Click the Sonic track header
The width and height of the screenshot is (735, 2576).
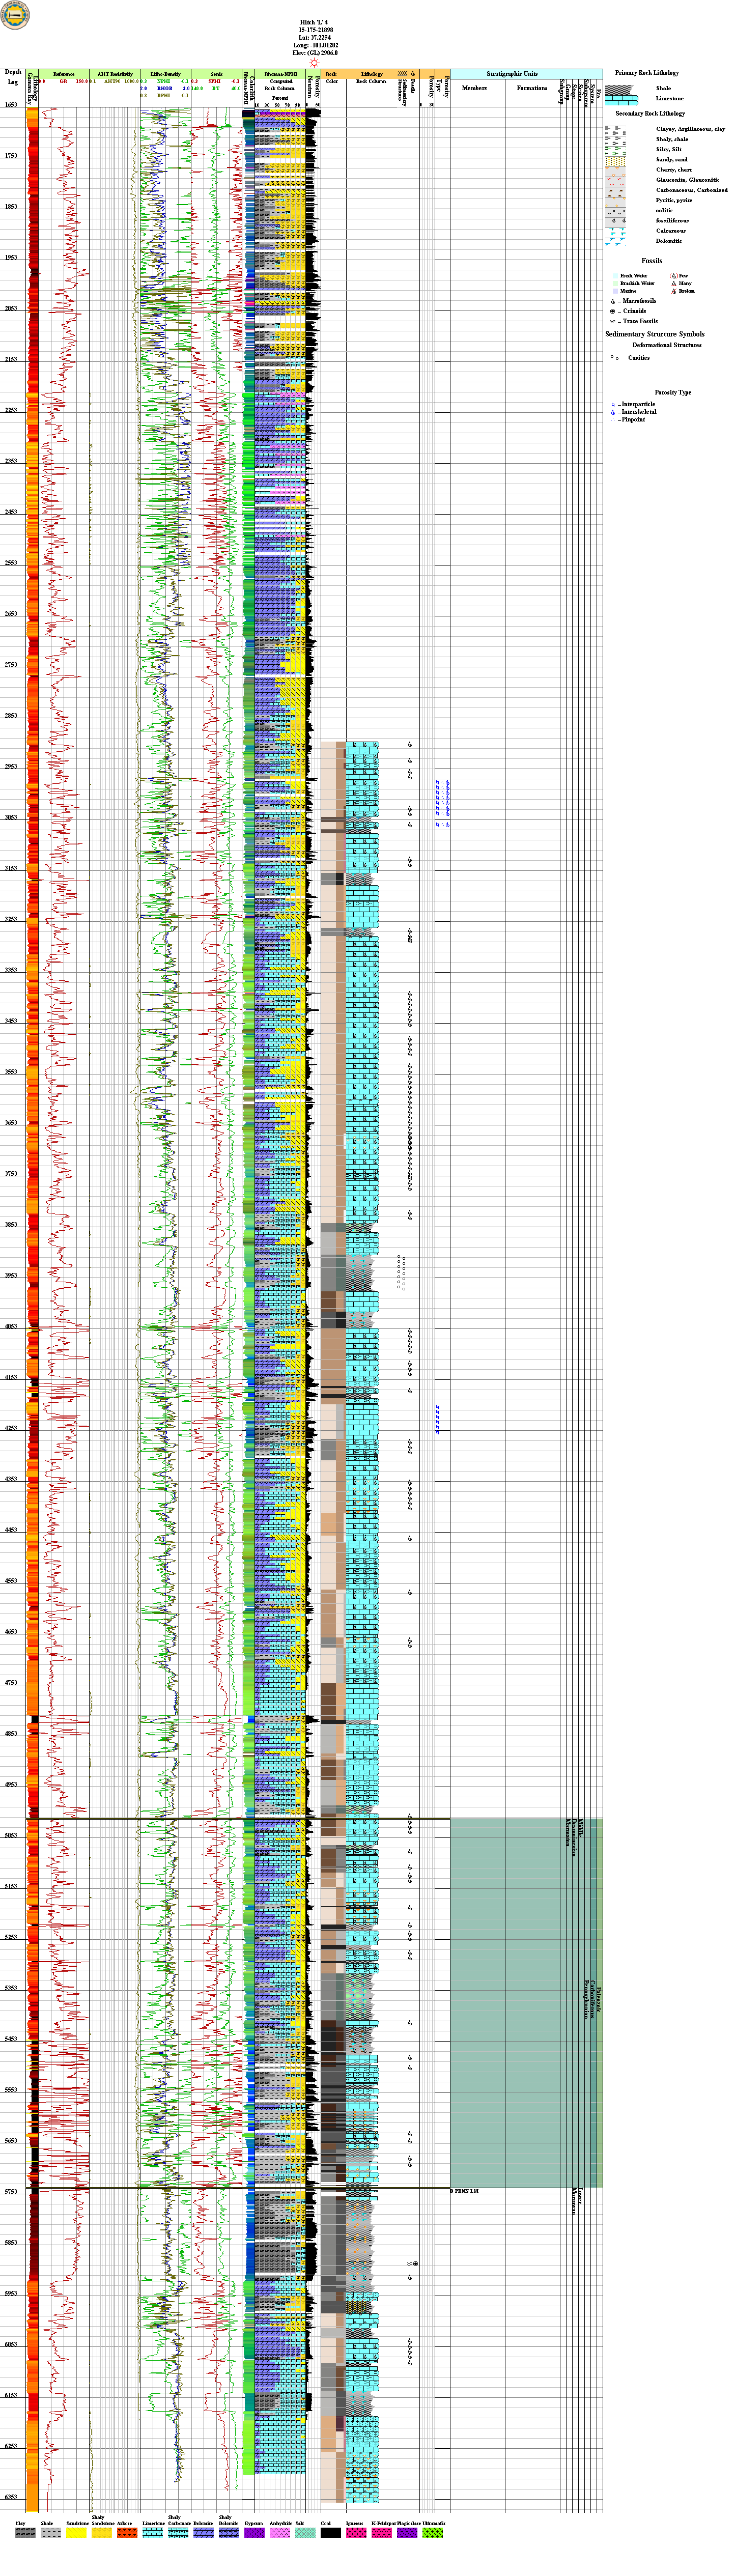click(216, 74)
